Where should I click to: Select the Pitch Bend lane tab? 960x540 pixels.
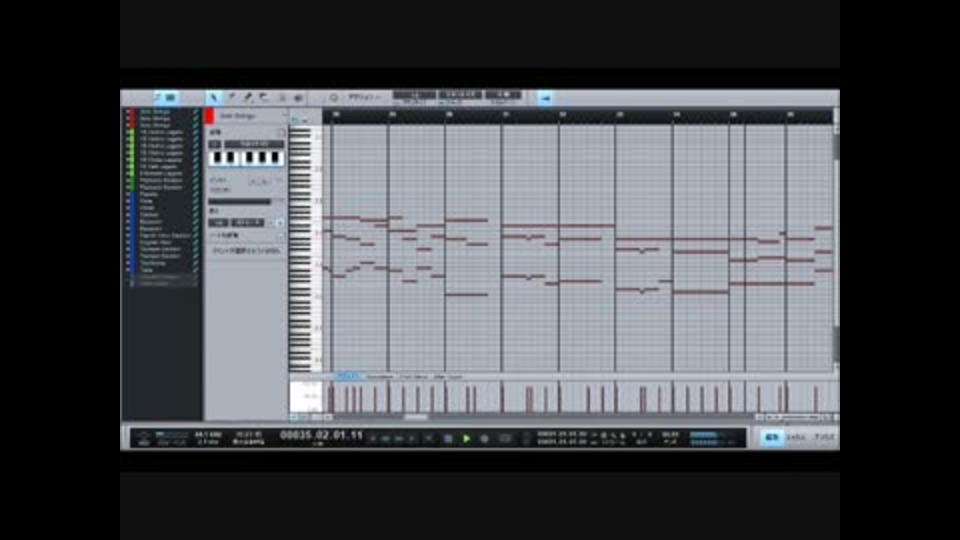414,377
